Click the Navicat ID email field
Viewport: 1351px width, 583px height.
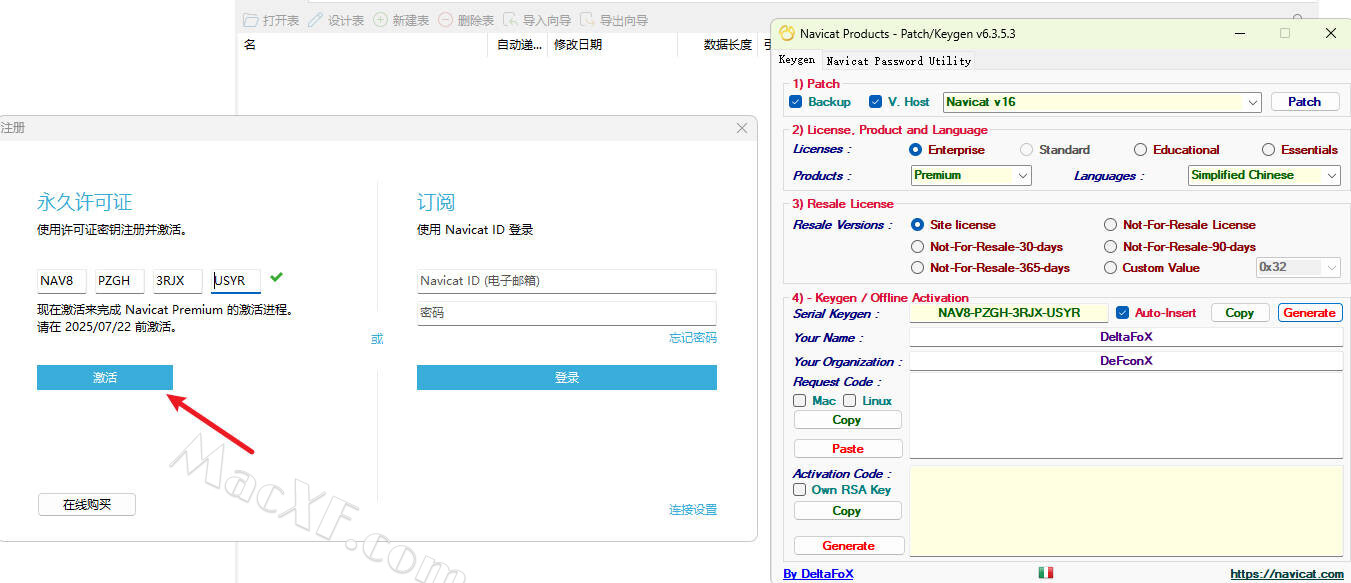pos(567,281)
